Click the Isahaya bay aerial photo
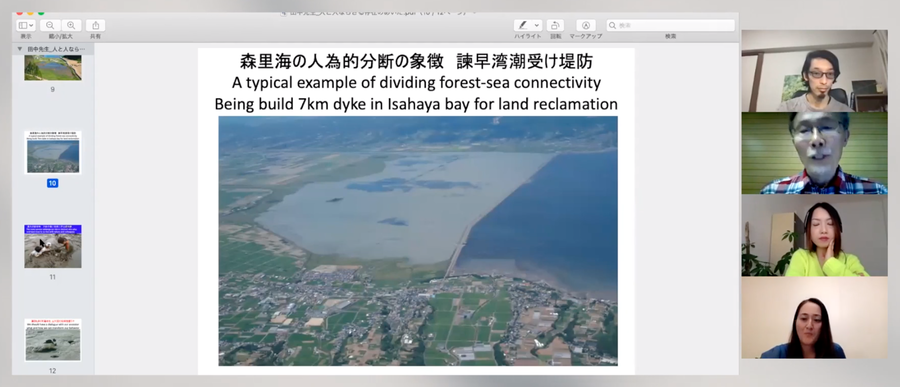 click(x=418, y=241)
